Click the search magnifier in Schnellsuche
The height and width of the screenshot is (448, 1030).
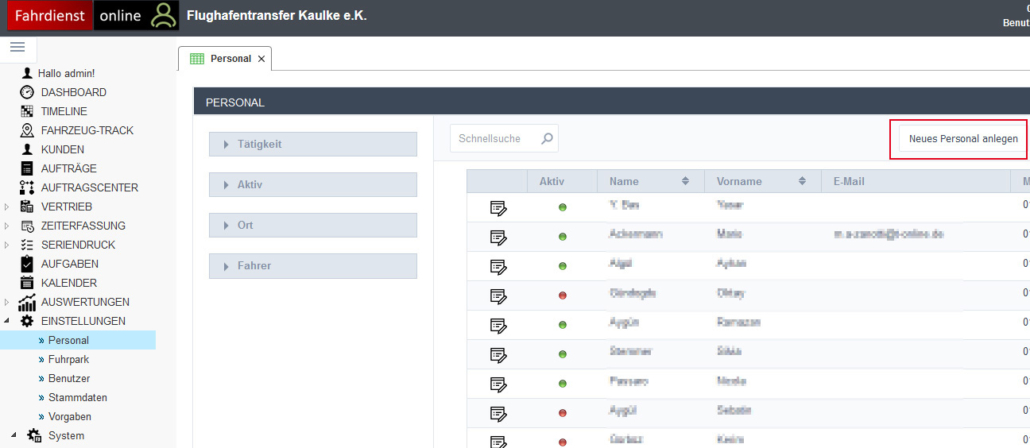point(547,139)
